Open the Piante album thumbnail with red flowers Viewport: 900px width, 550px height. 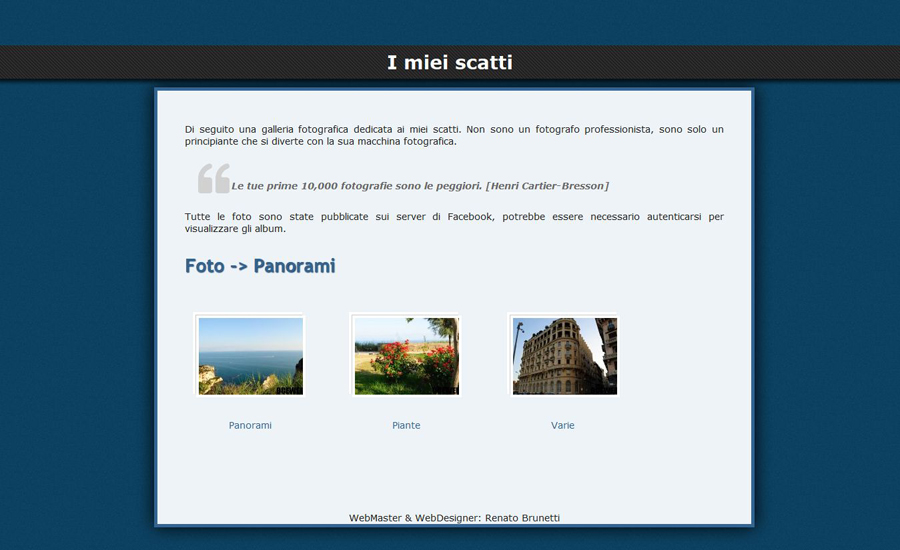point(406,356)
